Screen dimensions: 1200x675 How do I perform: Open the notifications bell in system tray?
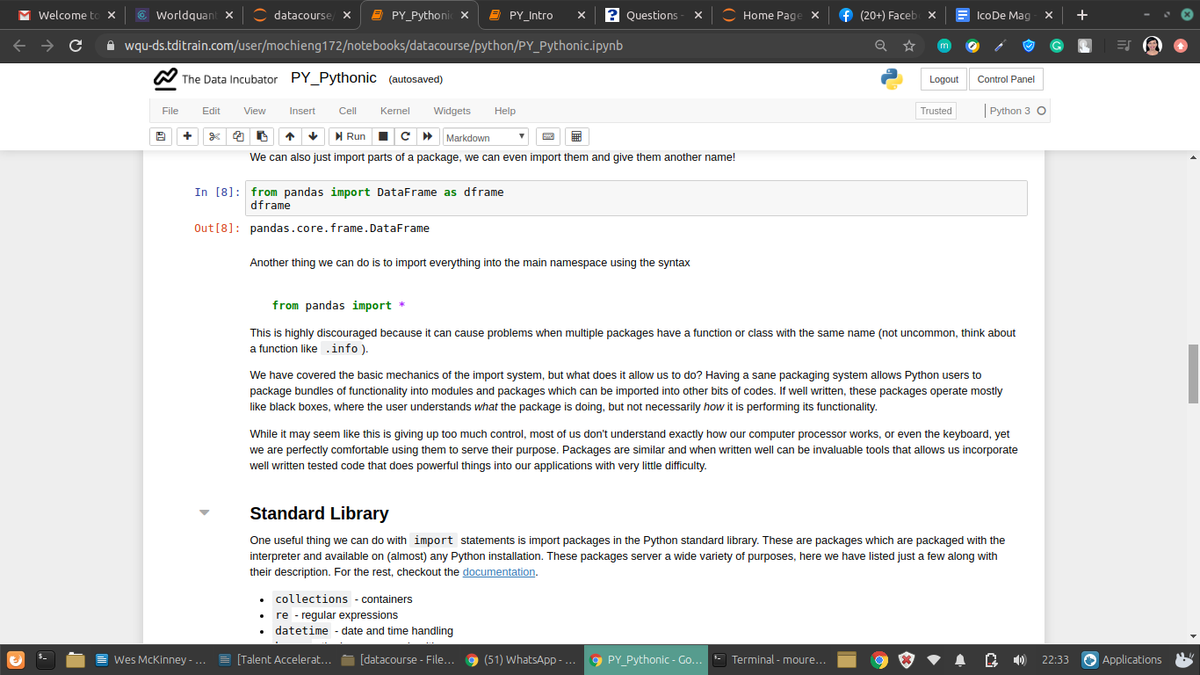pyautogui.click(x=959, y=660)
